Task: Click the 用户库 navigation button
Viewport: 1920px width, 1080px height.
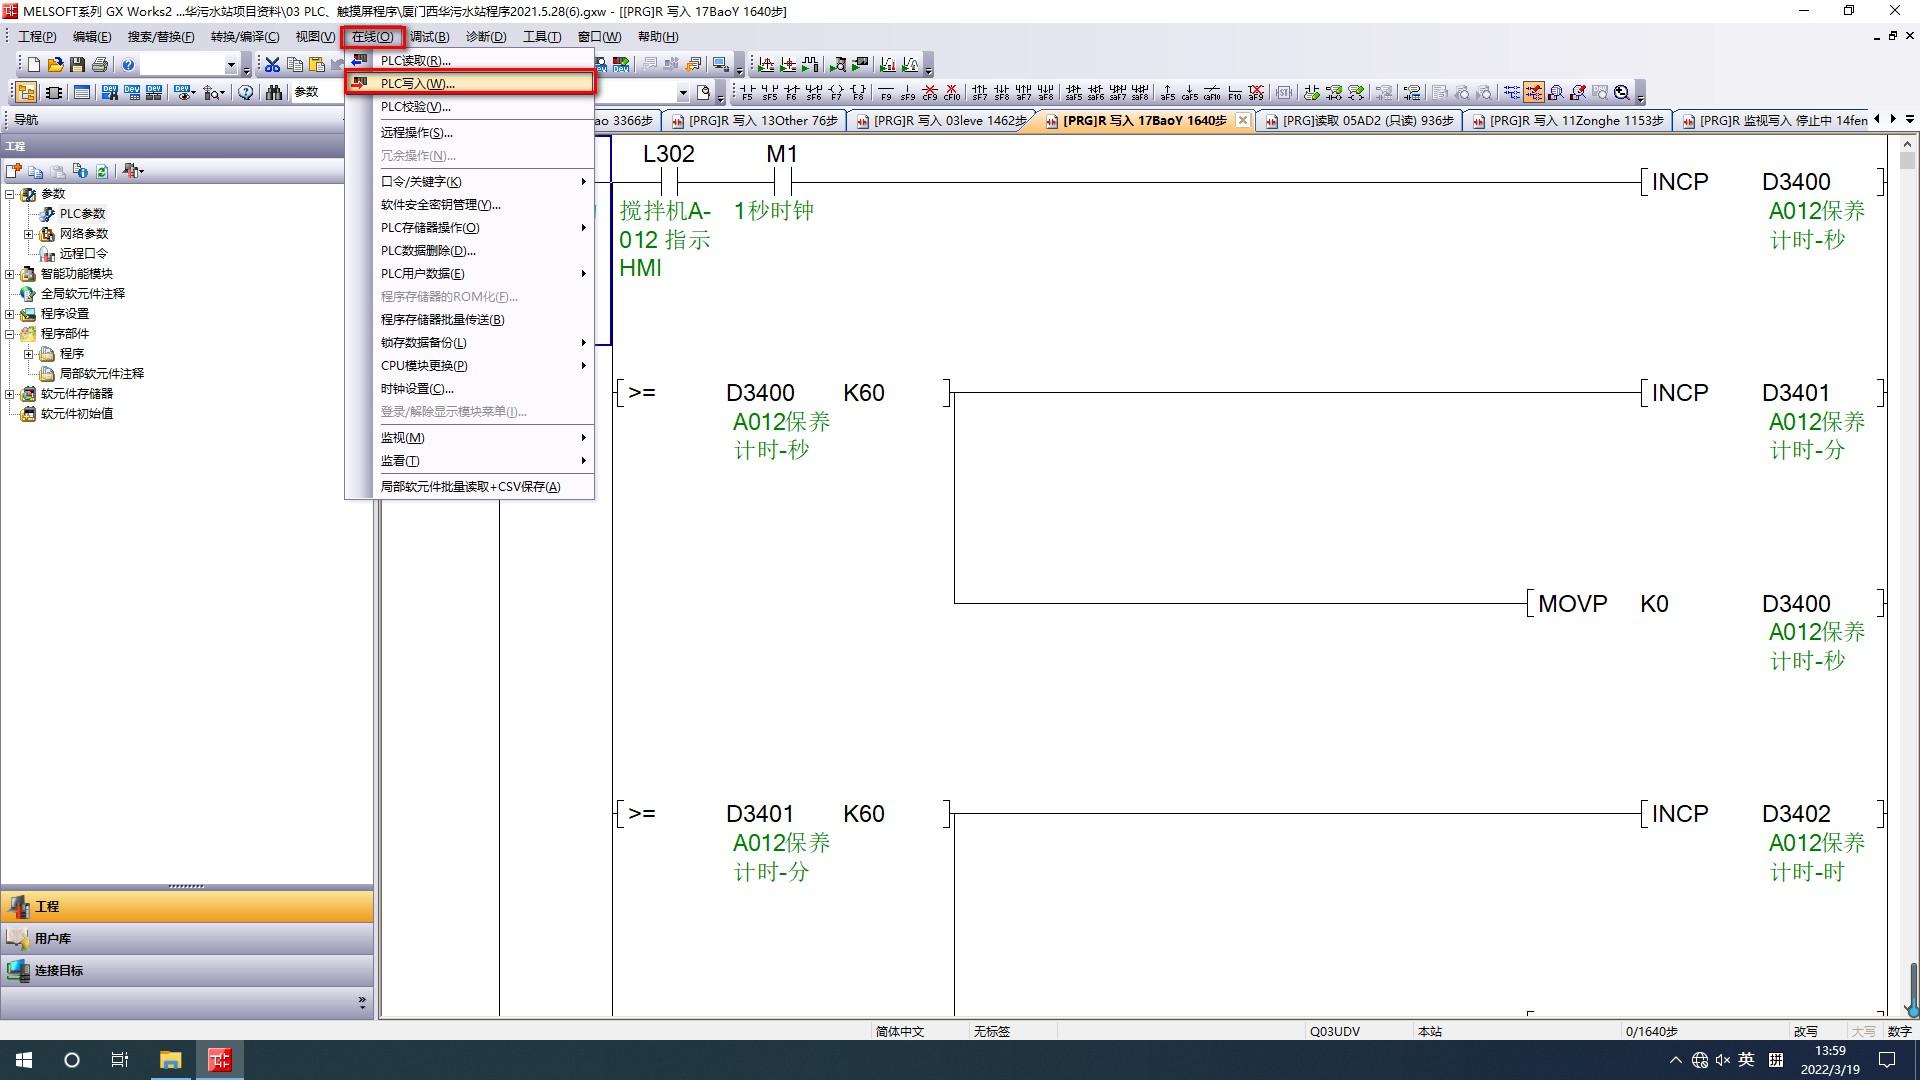Action: click(53, 939)
